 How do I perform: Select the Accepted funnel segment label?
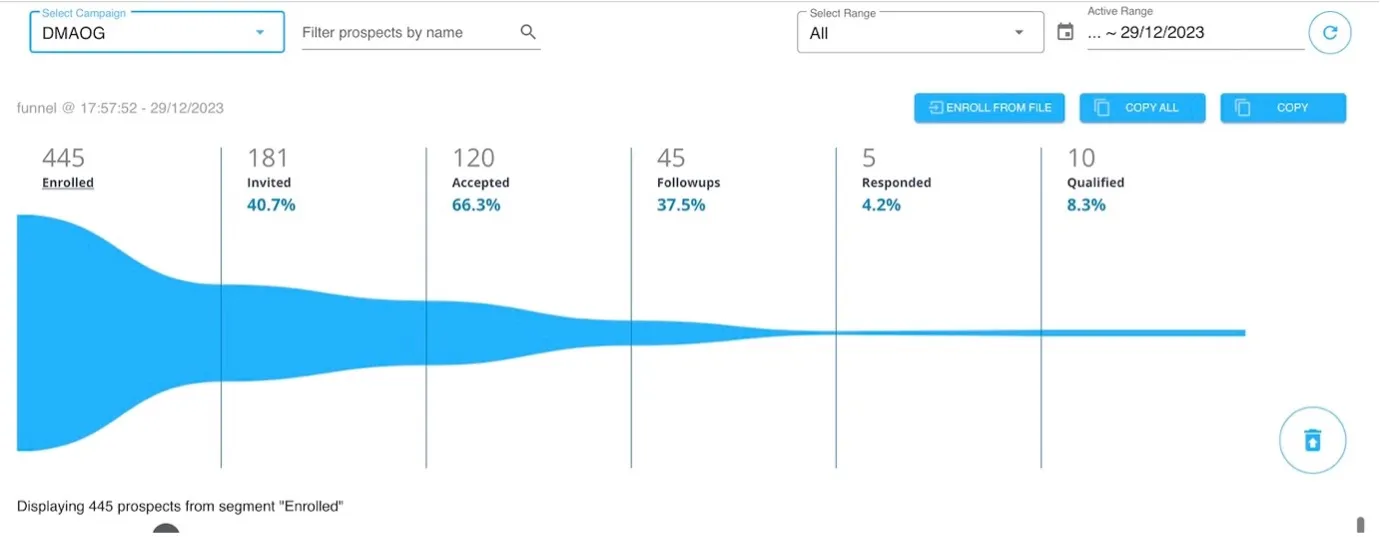(481, 183)
